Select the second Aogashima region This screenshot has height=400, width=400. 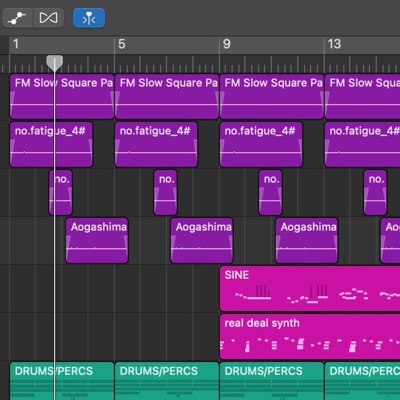coord(202,241)
